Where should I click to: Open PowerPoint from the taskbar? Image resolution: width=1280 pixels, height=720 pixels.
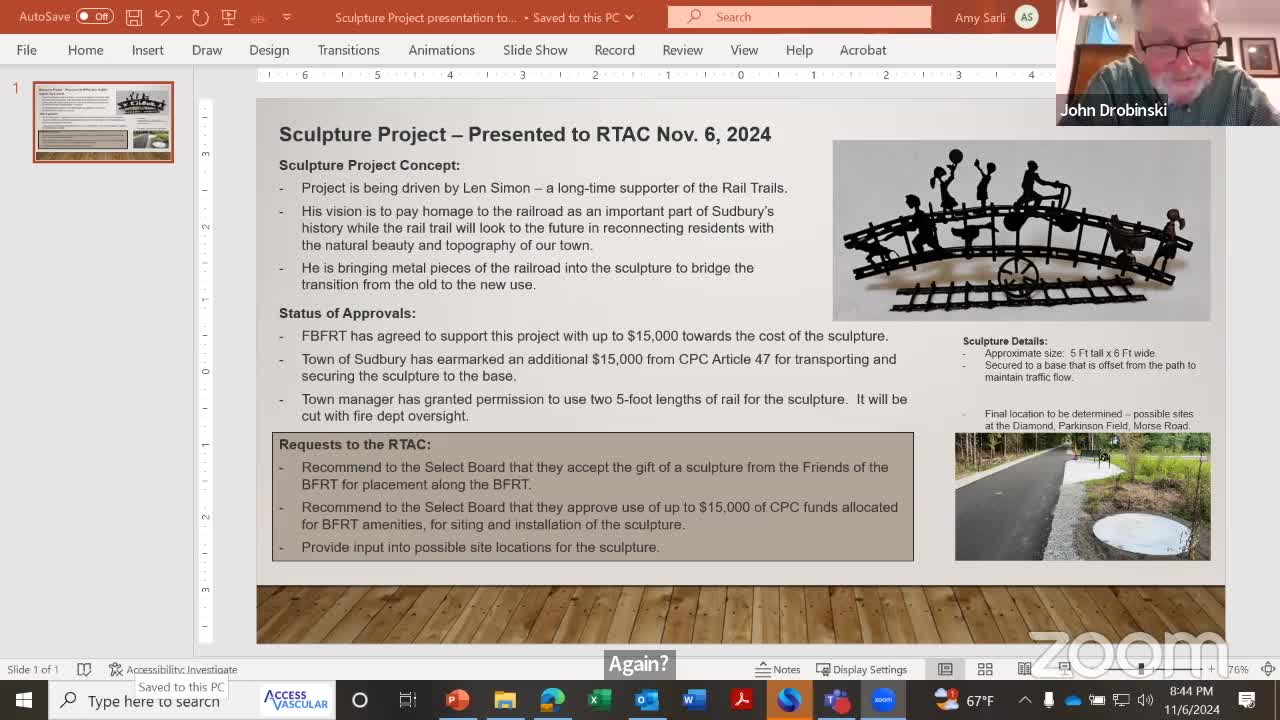[x=457, y=700]
